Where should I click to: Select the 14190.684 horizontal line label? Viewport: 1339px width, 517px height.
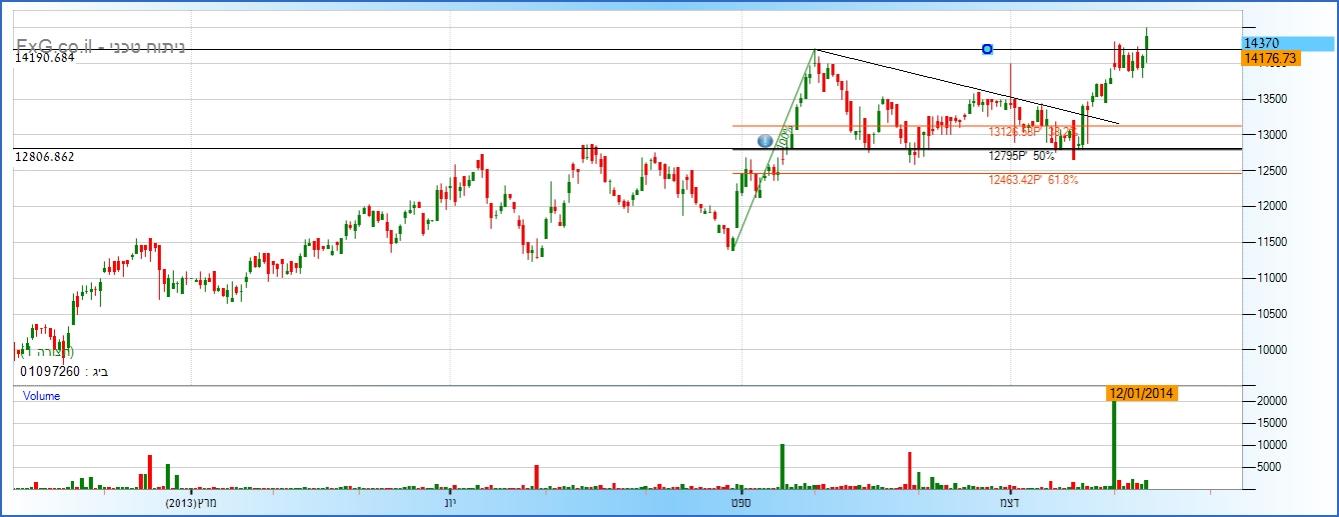(x=45, y=59)
